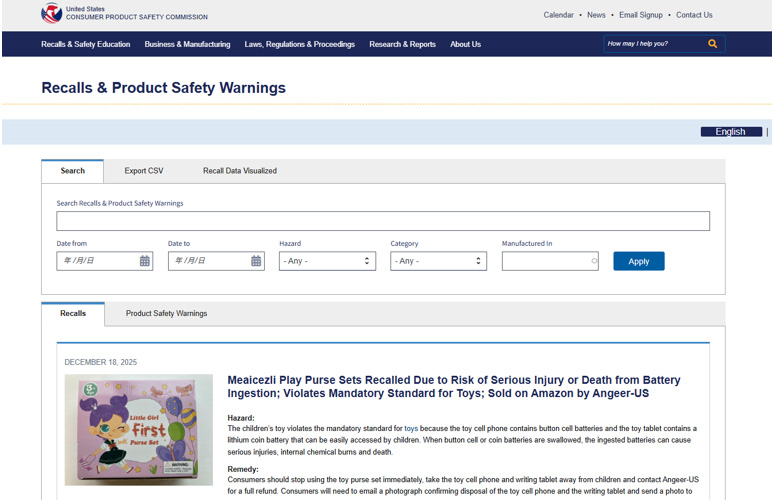The height and width of the screenshot is (504, 772).
Task: Expand the Hazard dropdown
Action: coord(327,261)
